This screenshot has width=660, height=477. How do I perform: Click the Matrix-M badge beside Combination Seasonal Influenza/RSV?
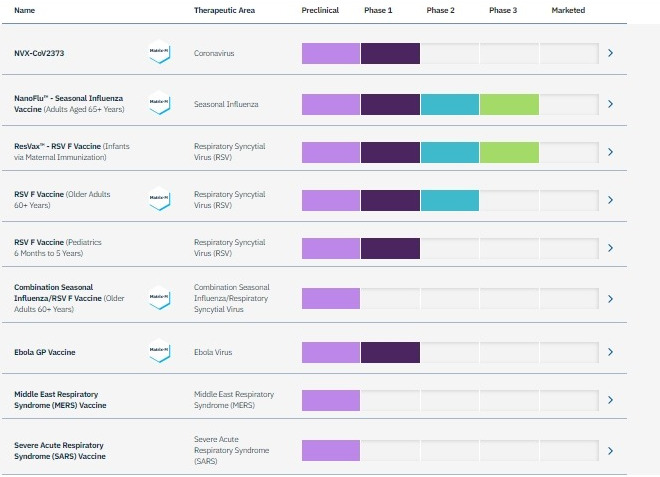tap(160, 298)
